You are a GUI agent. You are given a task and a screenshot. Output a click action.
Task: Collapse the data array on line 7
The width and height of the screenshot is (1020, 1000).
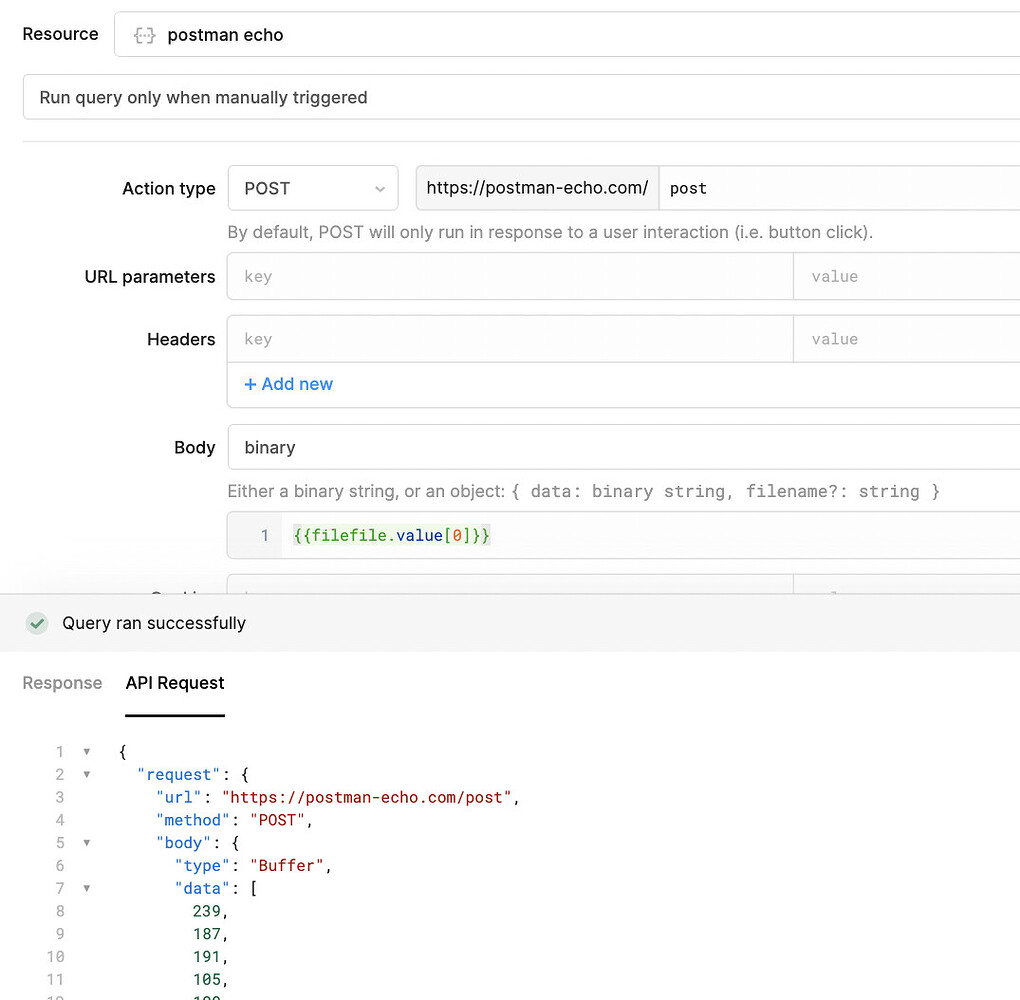pos(87,888)
